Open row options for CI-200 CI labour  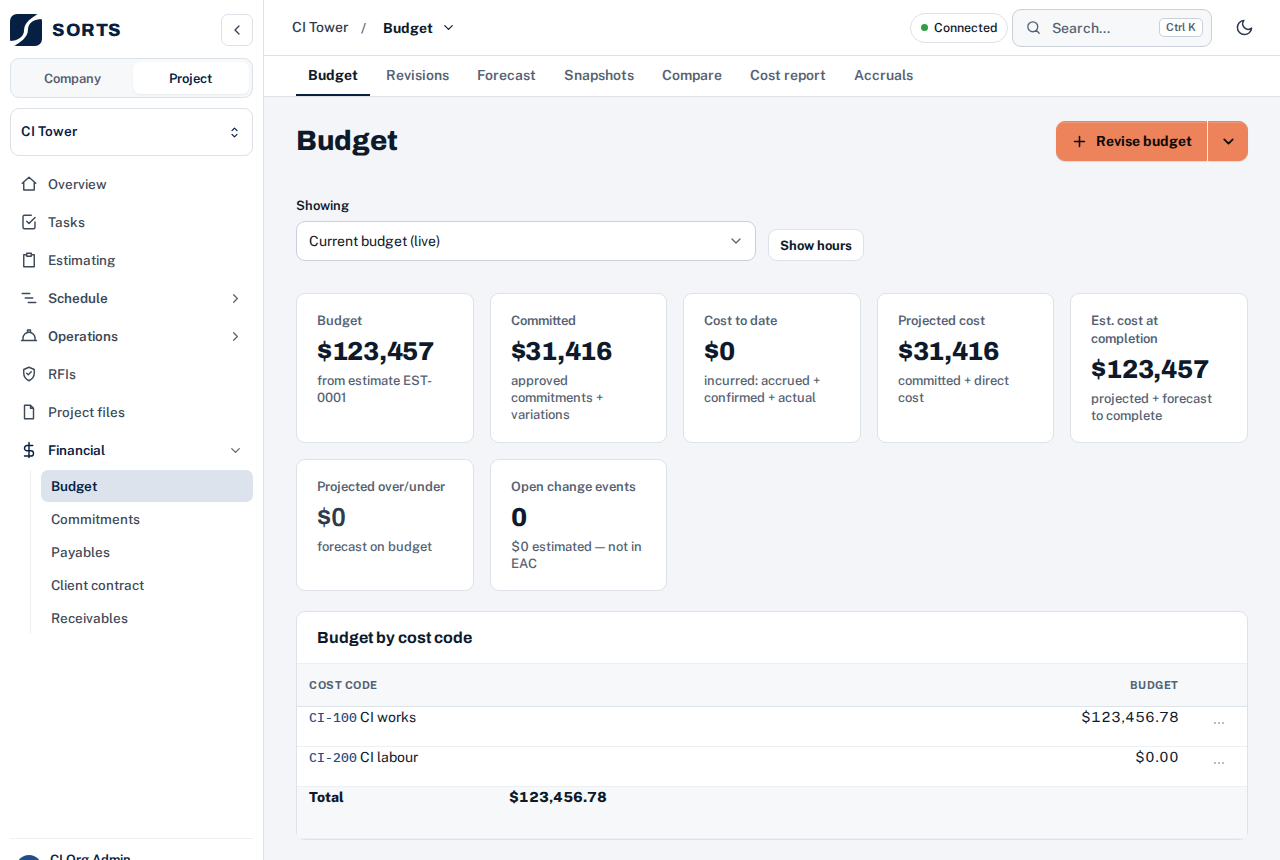tap(1218, 762)
